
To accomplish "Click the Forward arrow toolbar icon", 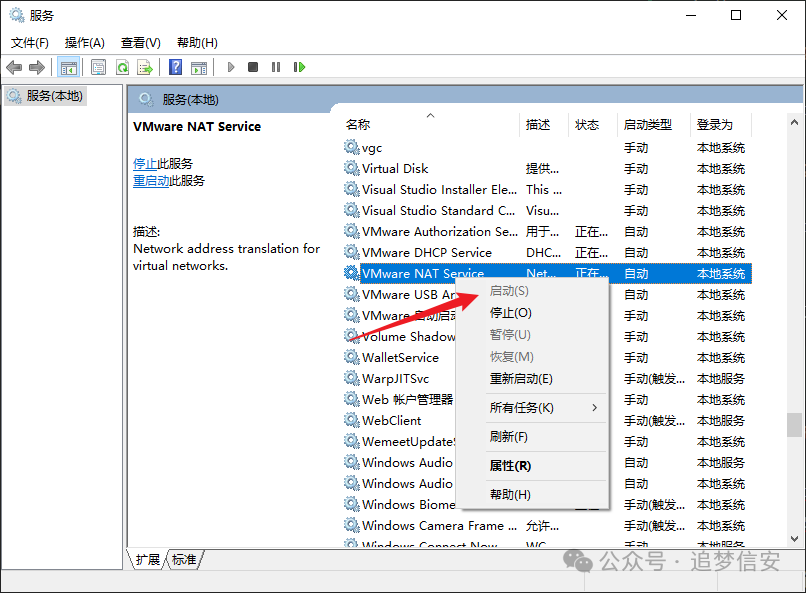I will (37, 67).
